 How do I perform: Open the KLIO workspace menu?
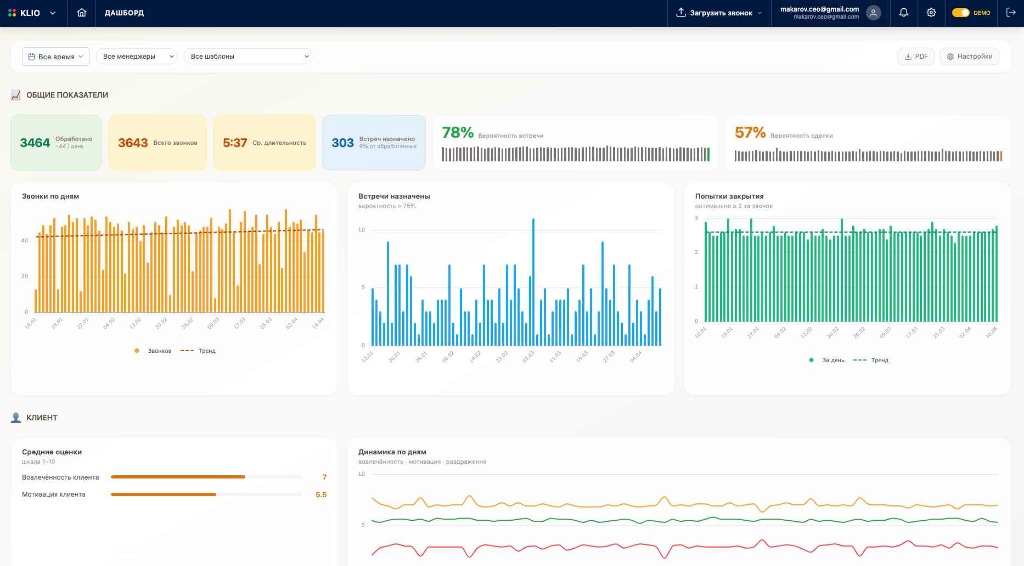(31, 13)
